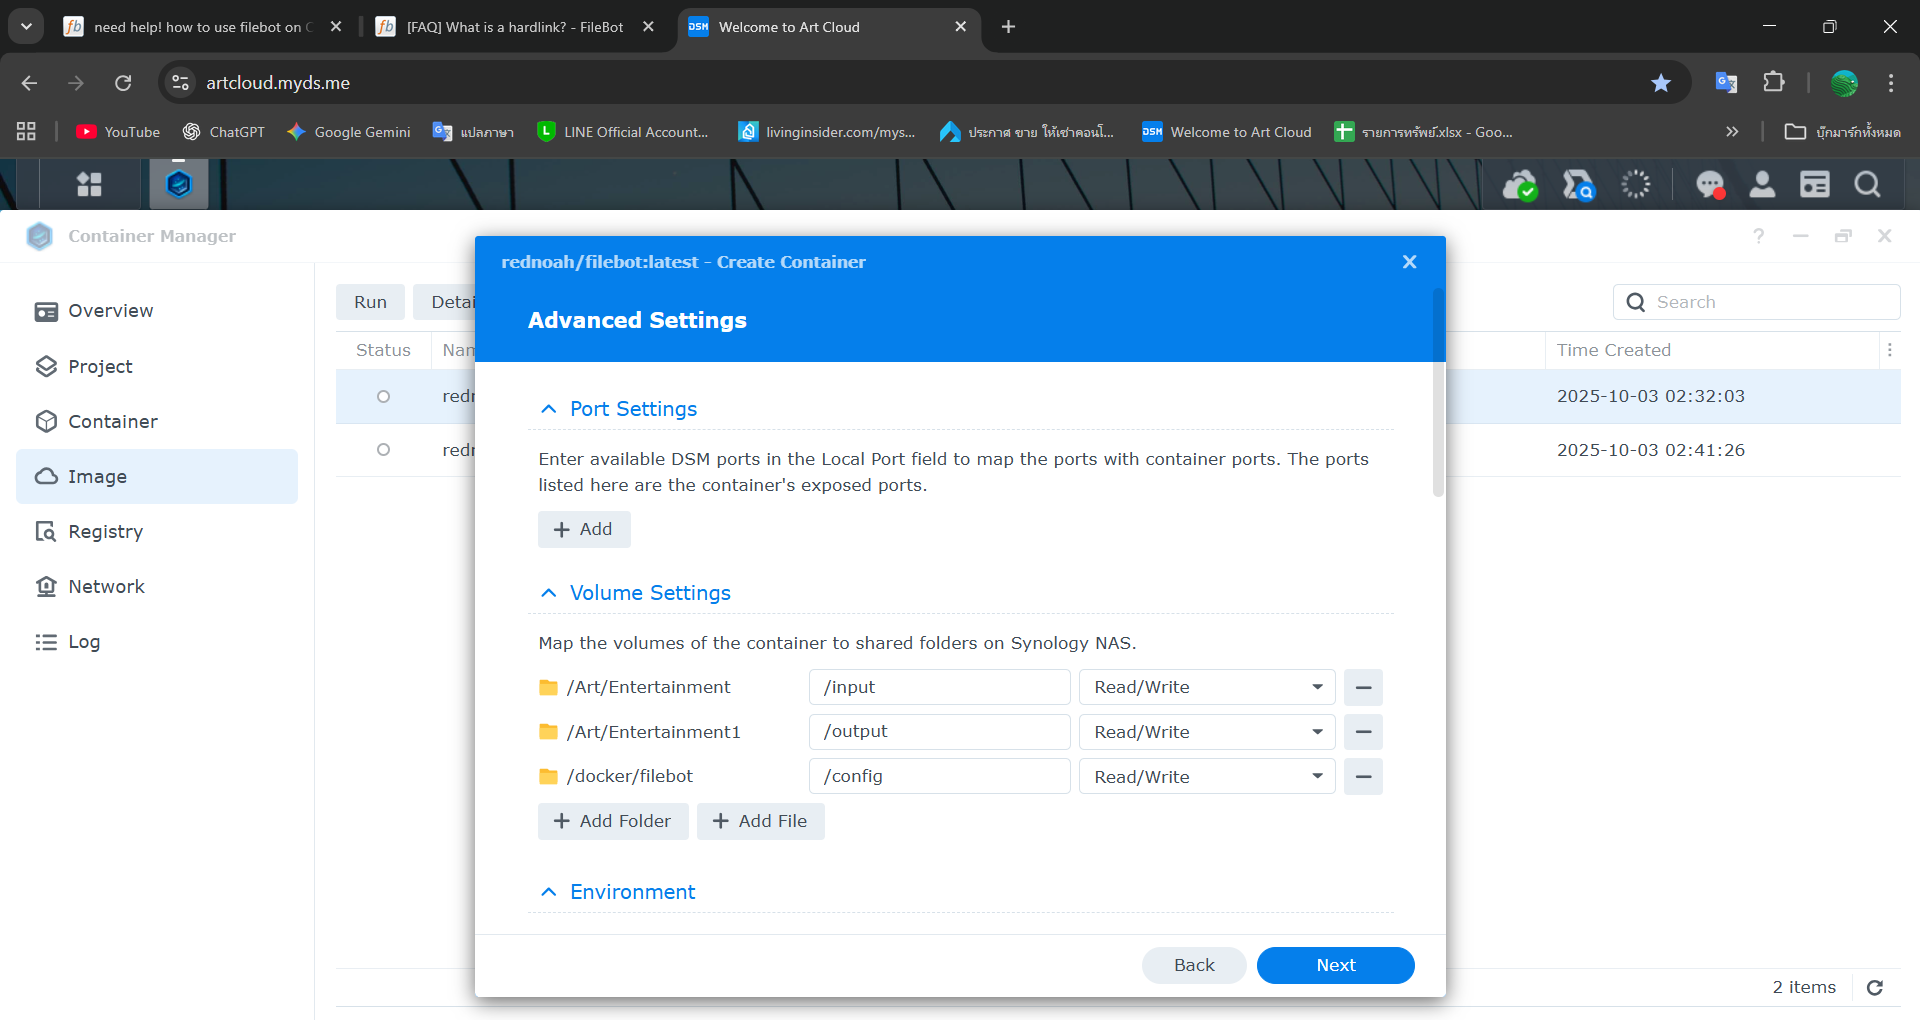This screenshot has height=1020, width=1920.
Task: Select the second container row status circle
Action: tap(383, 450)
